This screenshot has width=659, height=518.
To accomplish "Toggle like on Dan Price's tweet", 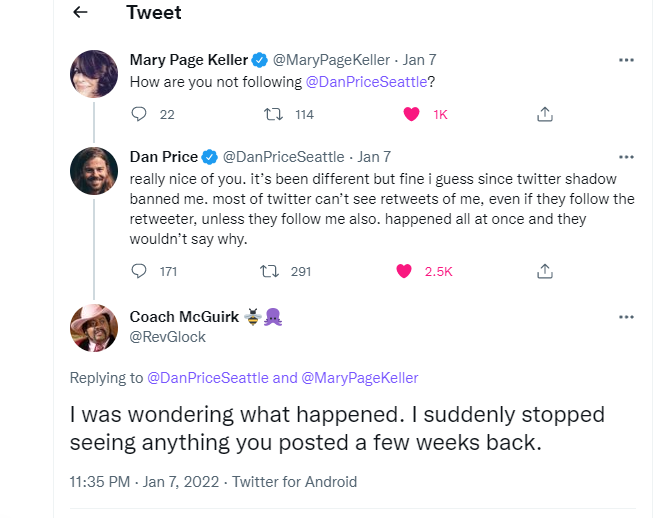I will tap(404, 271).
